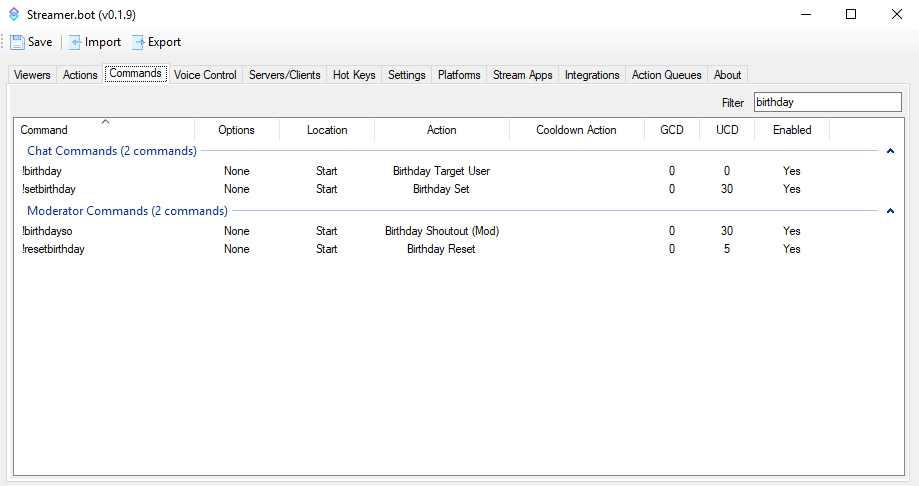
Task: Click the Birthday Target User action cell
Action: coord(441,171)
